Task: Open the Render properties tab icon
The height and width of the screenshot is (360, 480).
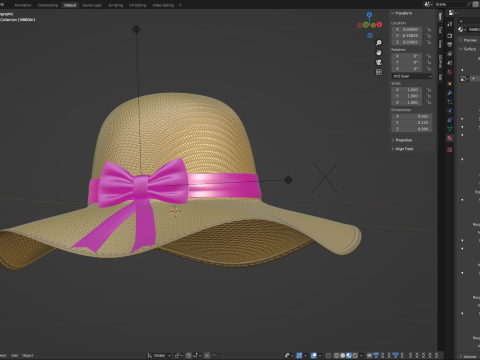Action: pos(450,35)
